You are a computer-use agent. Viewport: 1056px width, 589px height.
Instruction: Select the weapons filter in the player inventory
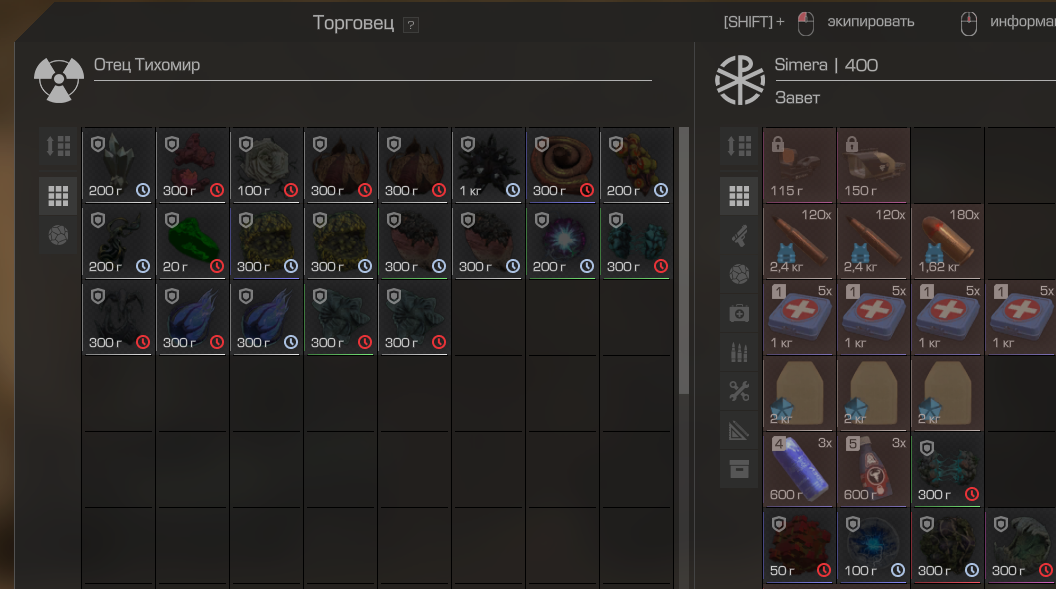click(739, 236)
